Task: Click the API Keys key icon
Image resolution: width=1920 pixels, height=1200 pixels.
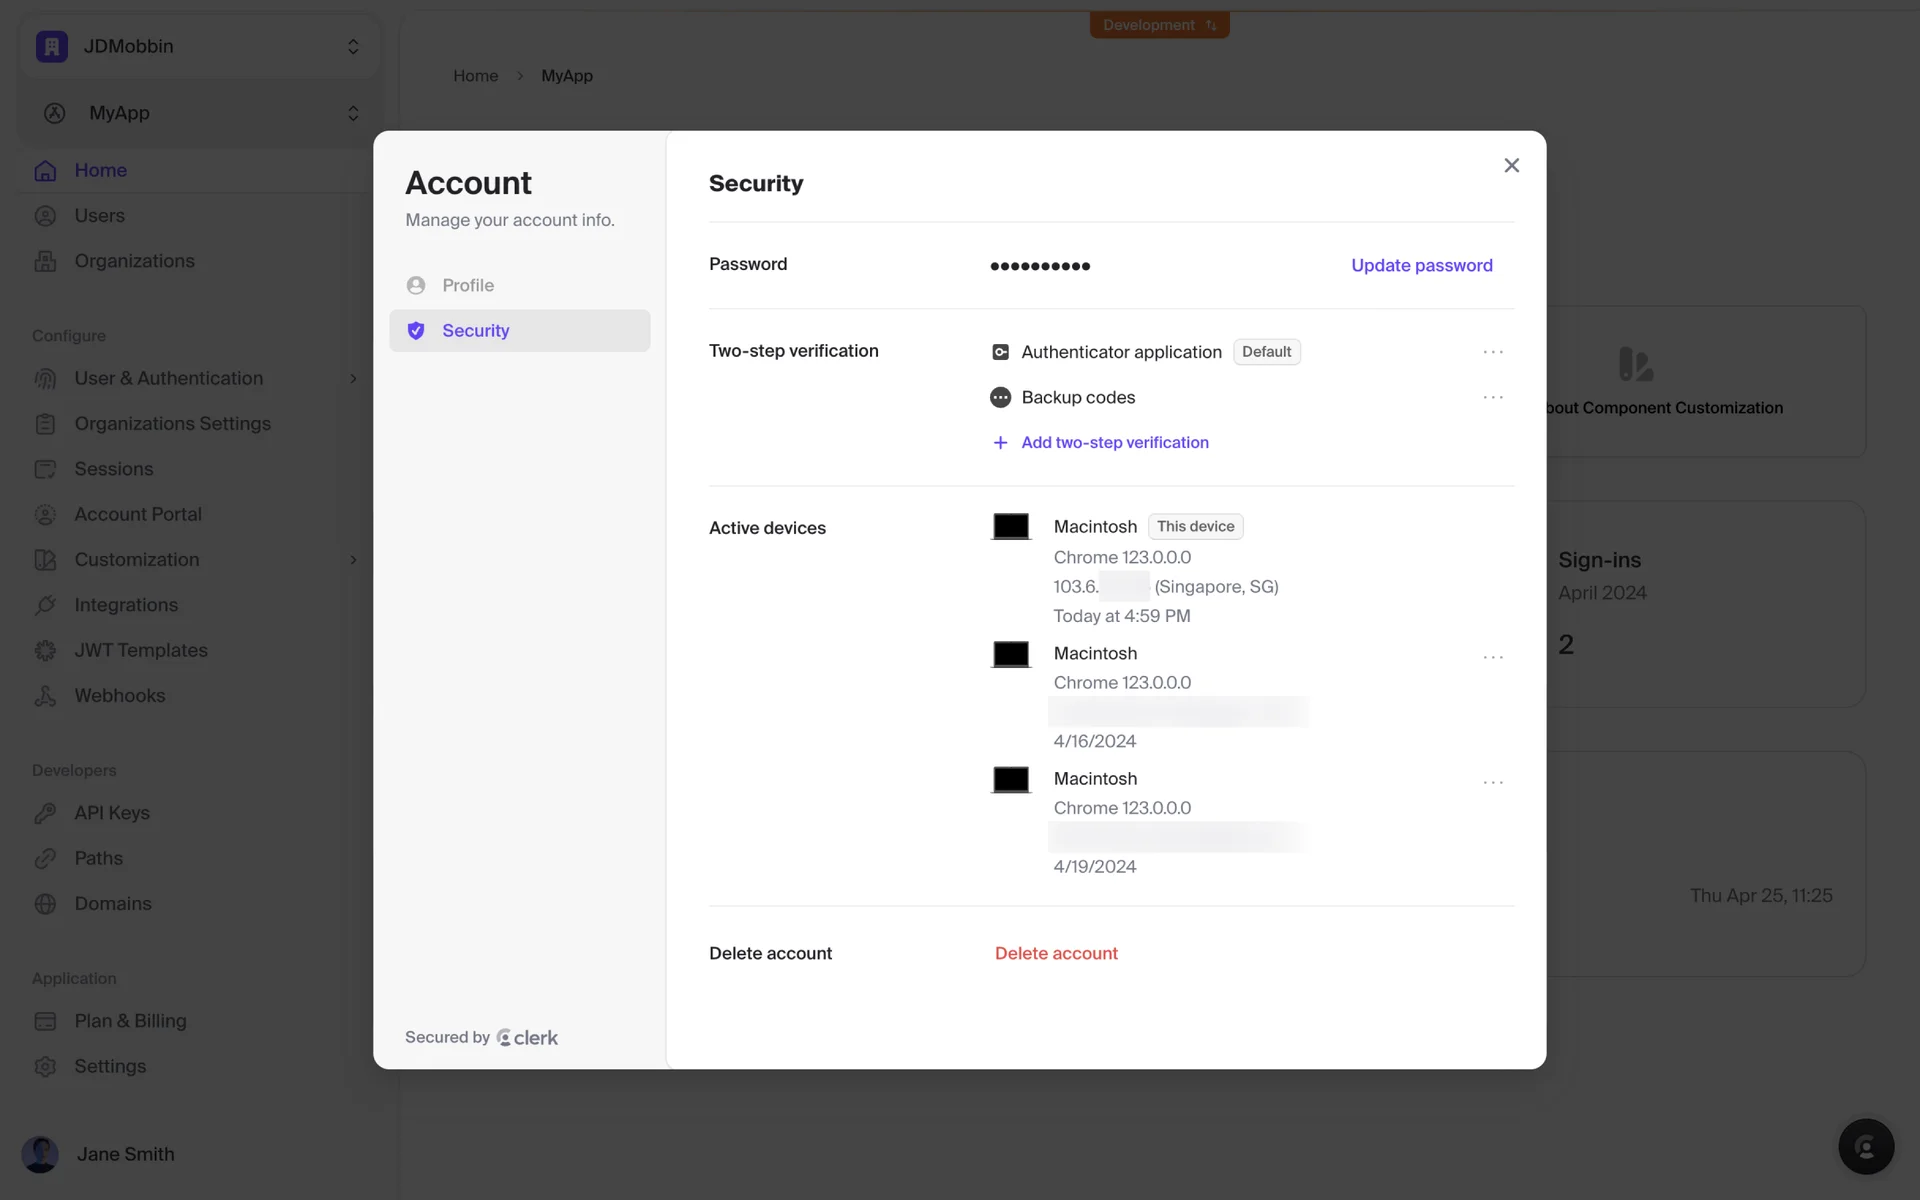Action: 45,813
